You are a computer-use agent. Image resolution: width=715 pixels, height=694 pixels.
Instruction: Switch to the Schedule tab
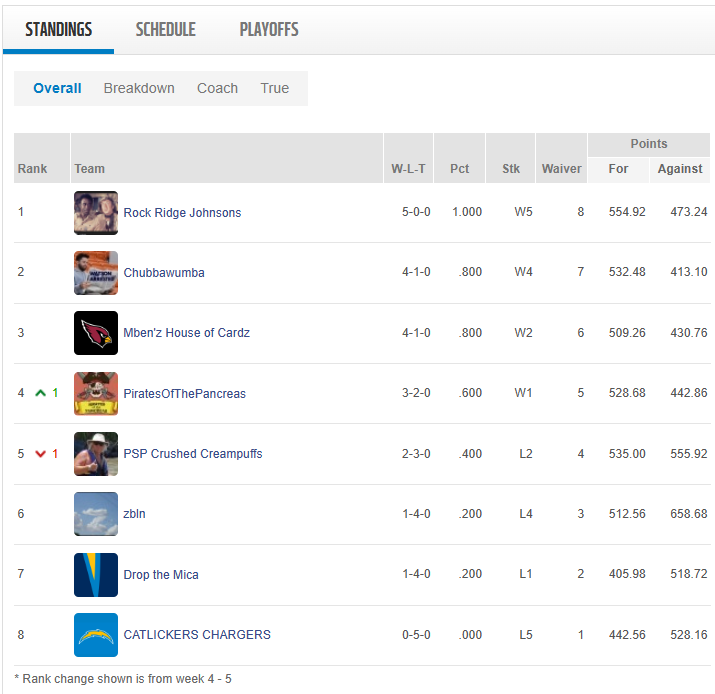[x=166, y=30]
